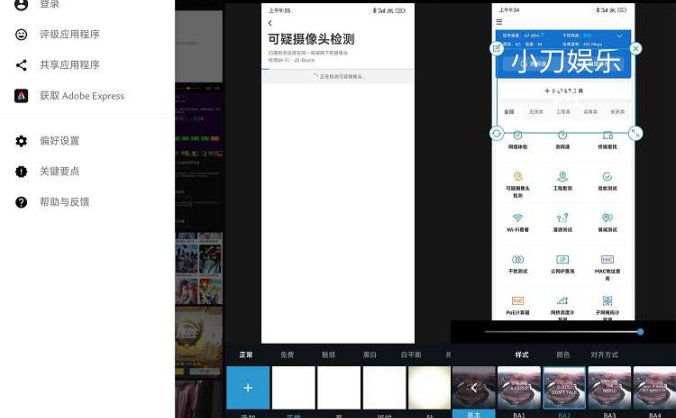Click the 登录 account icon
The height and width of the screenshot is (418, 676).
21,5
